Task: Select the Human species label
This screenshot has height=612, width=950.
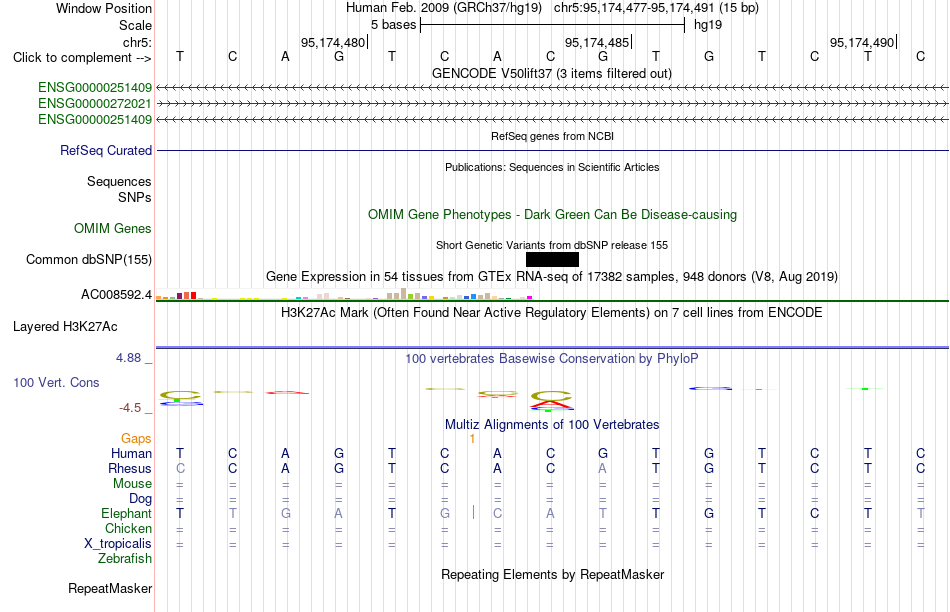Action: tap(131, 453)
